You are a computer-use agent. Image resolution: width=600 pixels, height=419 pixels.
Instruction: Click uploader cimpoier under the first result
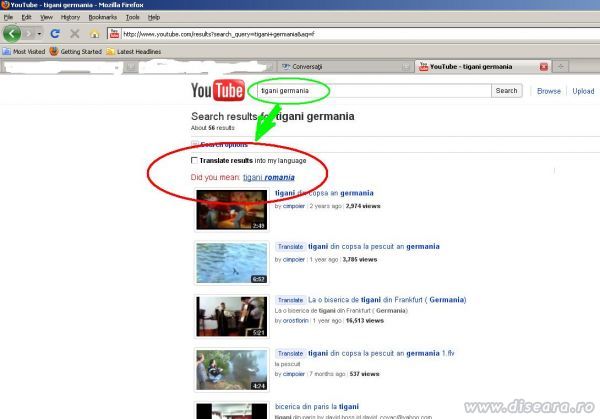click(x=293, y=206)
